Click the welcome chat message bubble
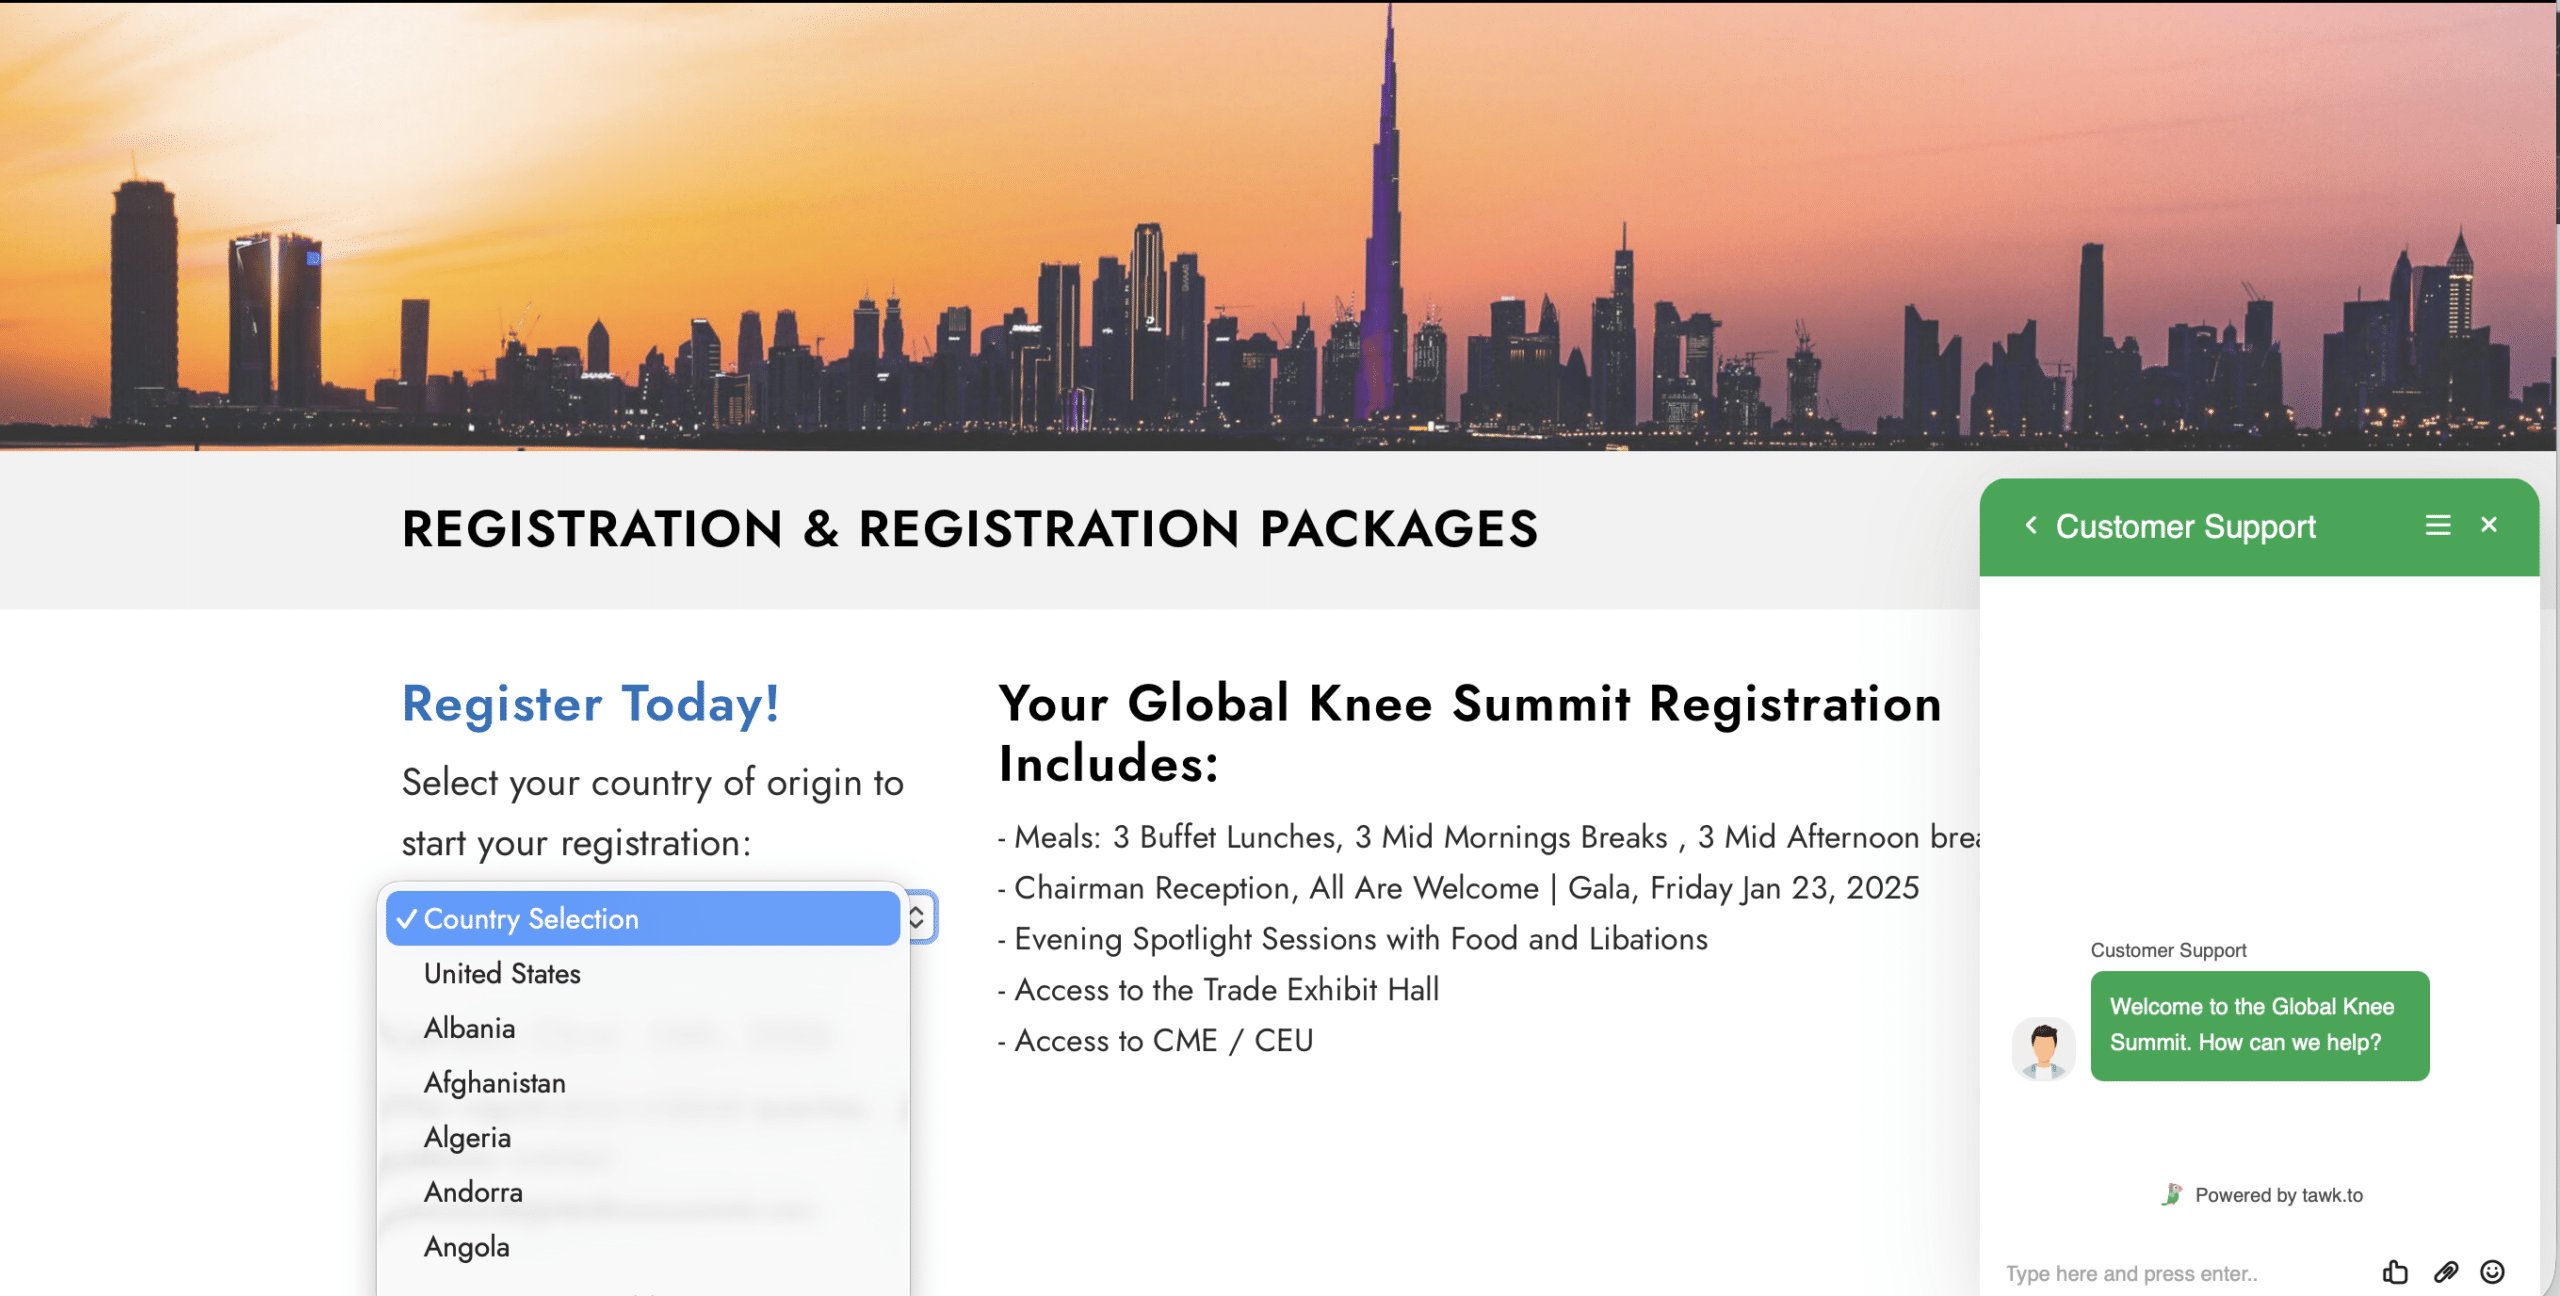 tap(2258, 1025)
